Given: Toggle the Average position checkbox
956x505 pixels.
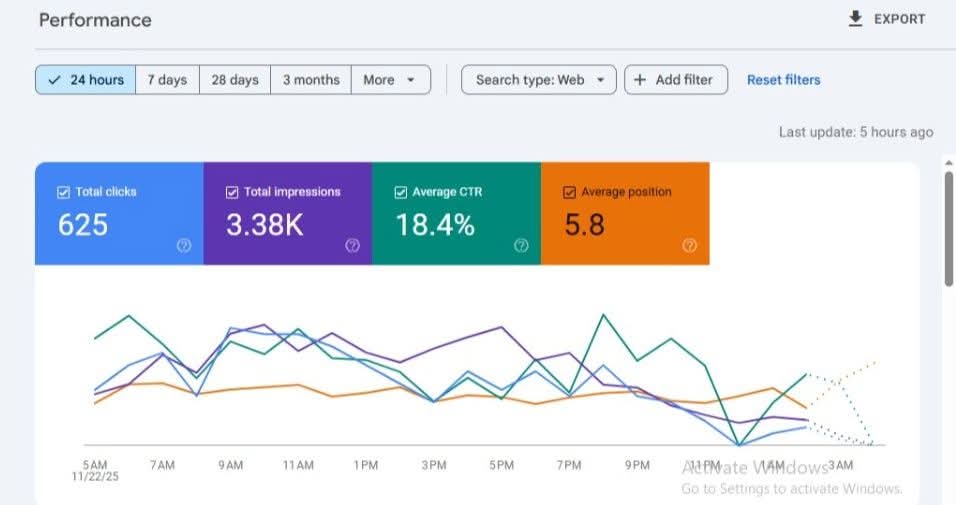Looking at the screenshot, I should tap(570, 192).
